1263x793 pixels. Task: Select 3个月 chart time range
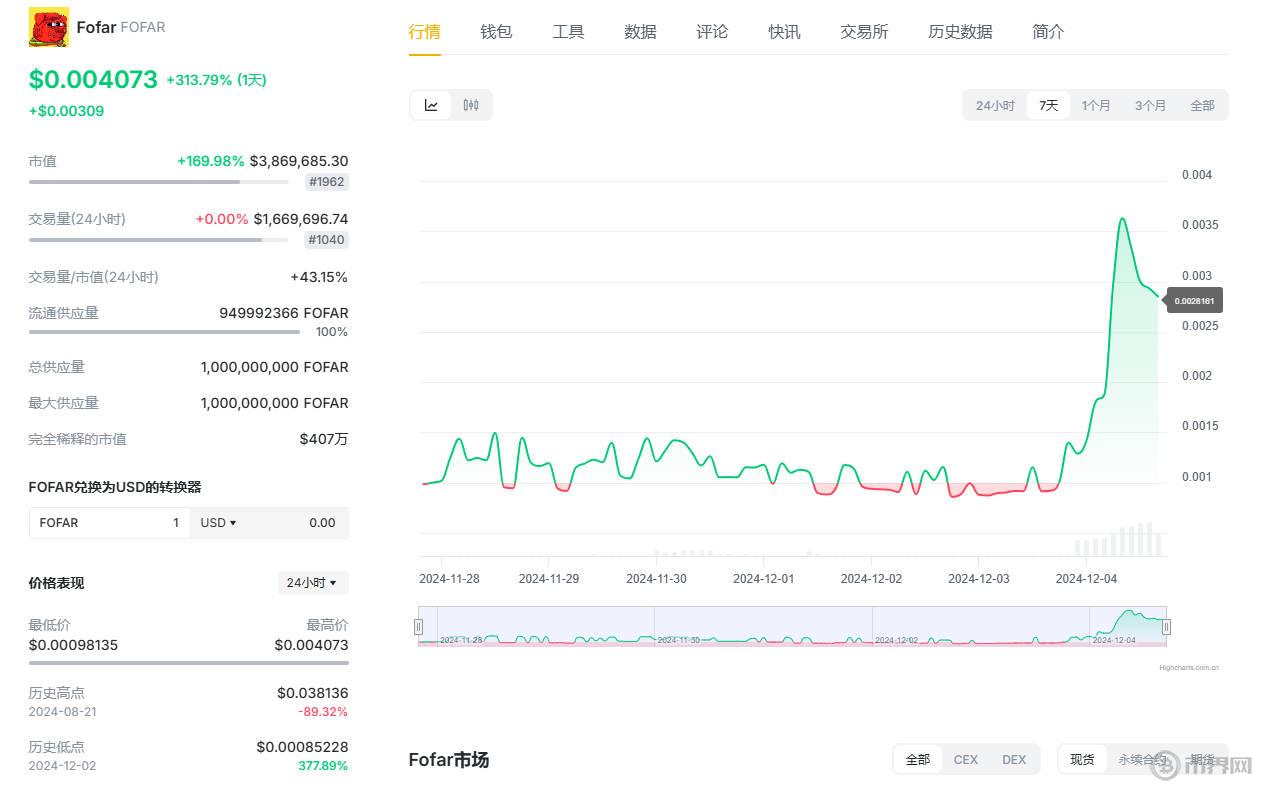click(x=1150, y=105)
